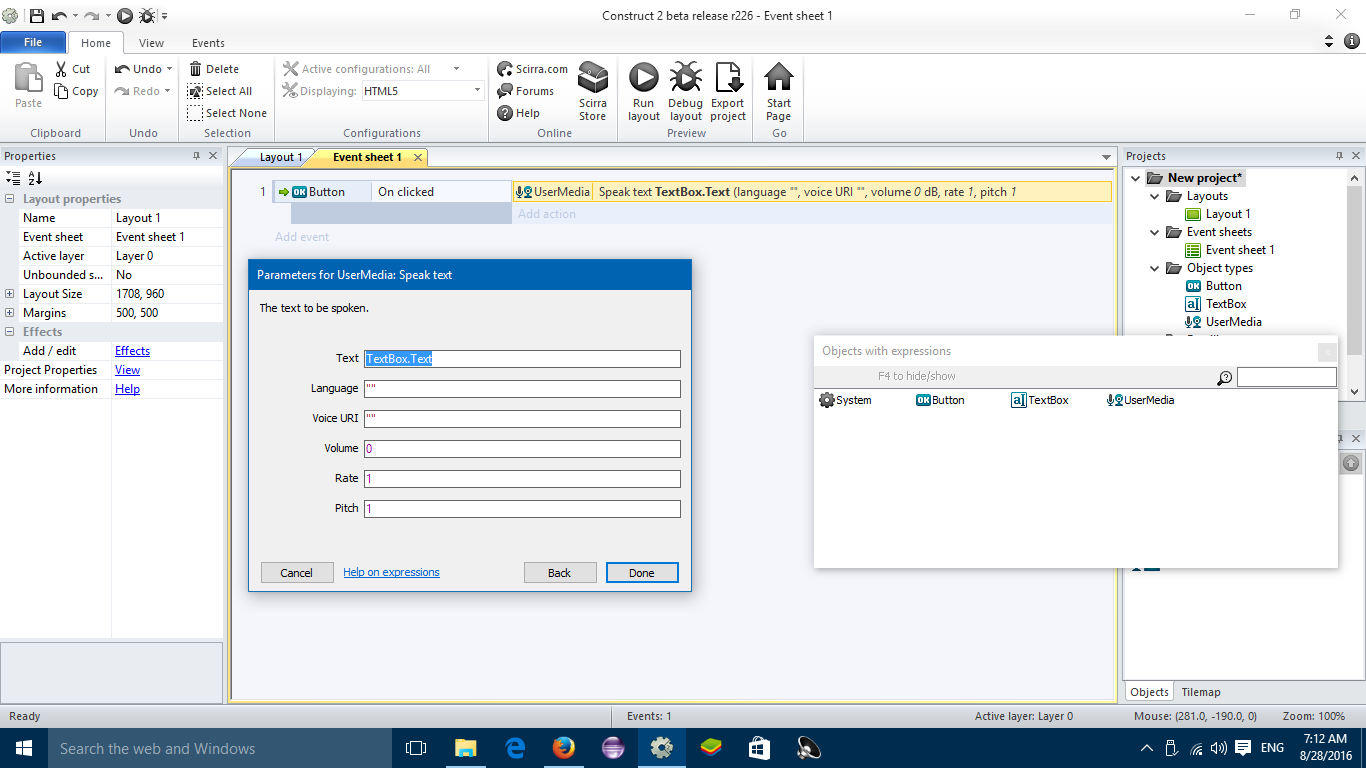Click Select None in ribbon
Viewport: 1366px width, 768px height.
227,113
